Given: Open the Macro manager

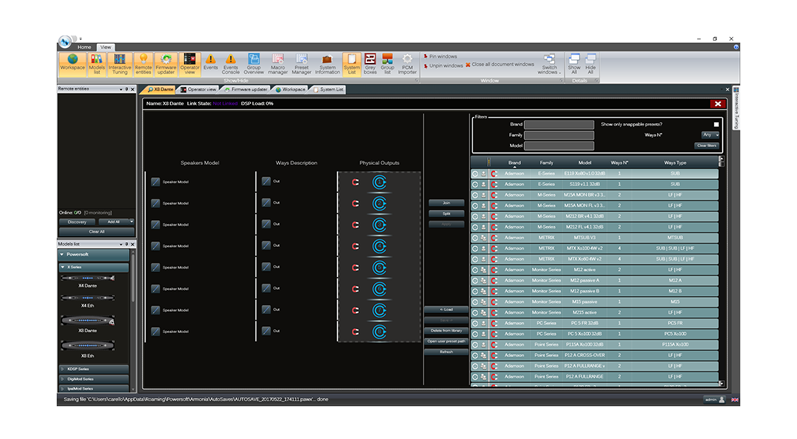Looking at the screenshot, I should [x=278, y=65].
